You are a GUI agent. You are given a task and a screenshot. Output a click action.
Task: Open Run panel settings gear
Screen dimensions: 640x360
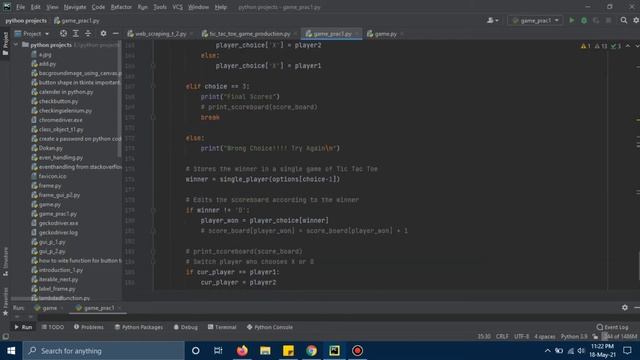(624, 307)
